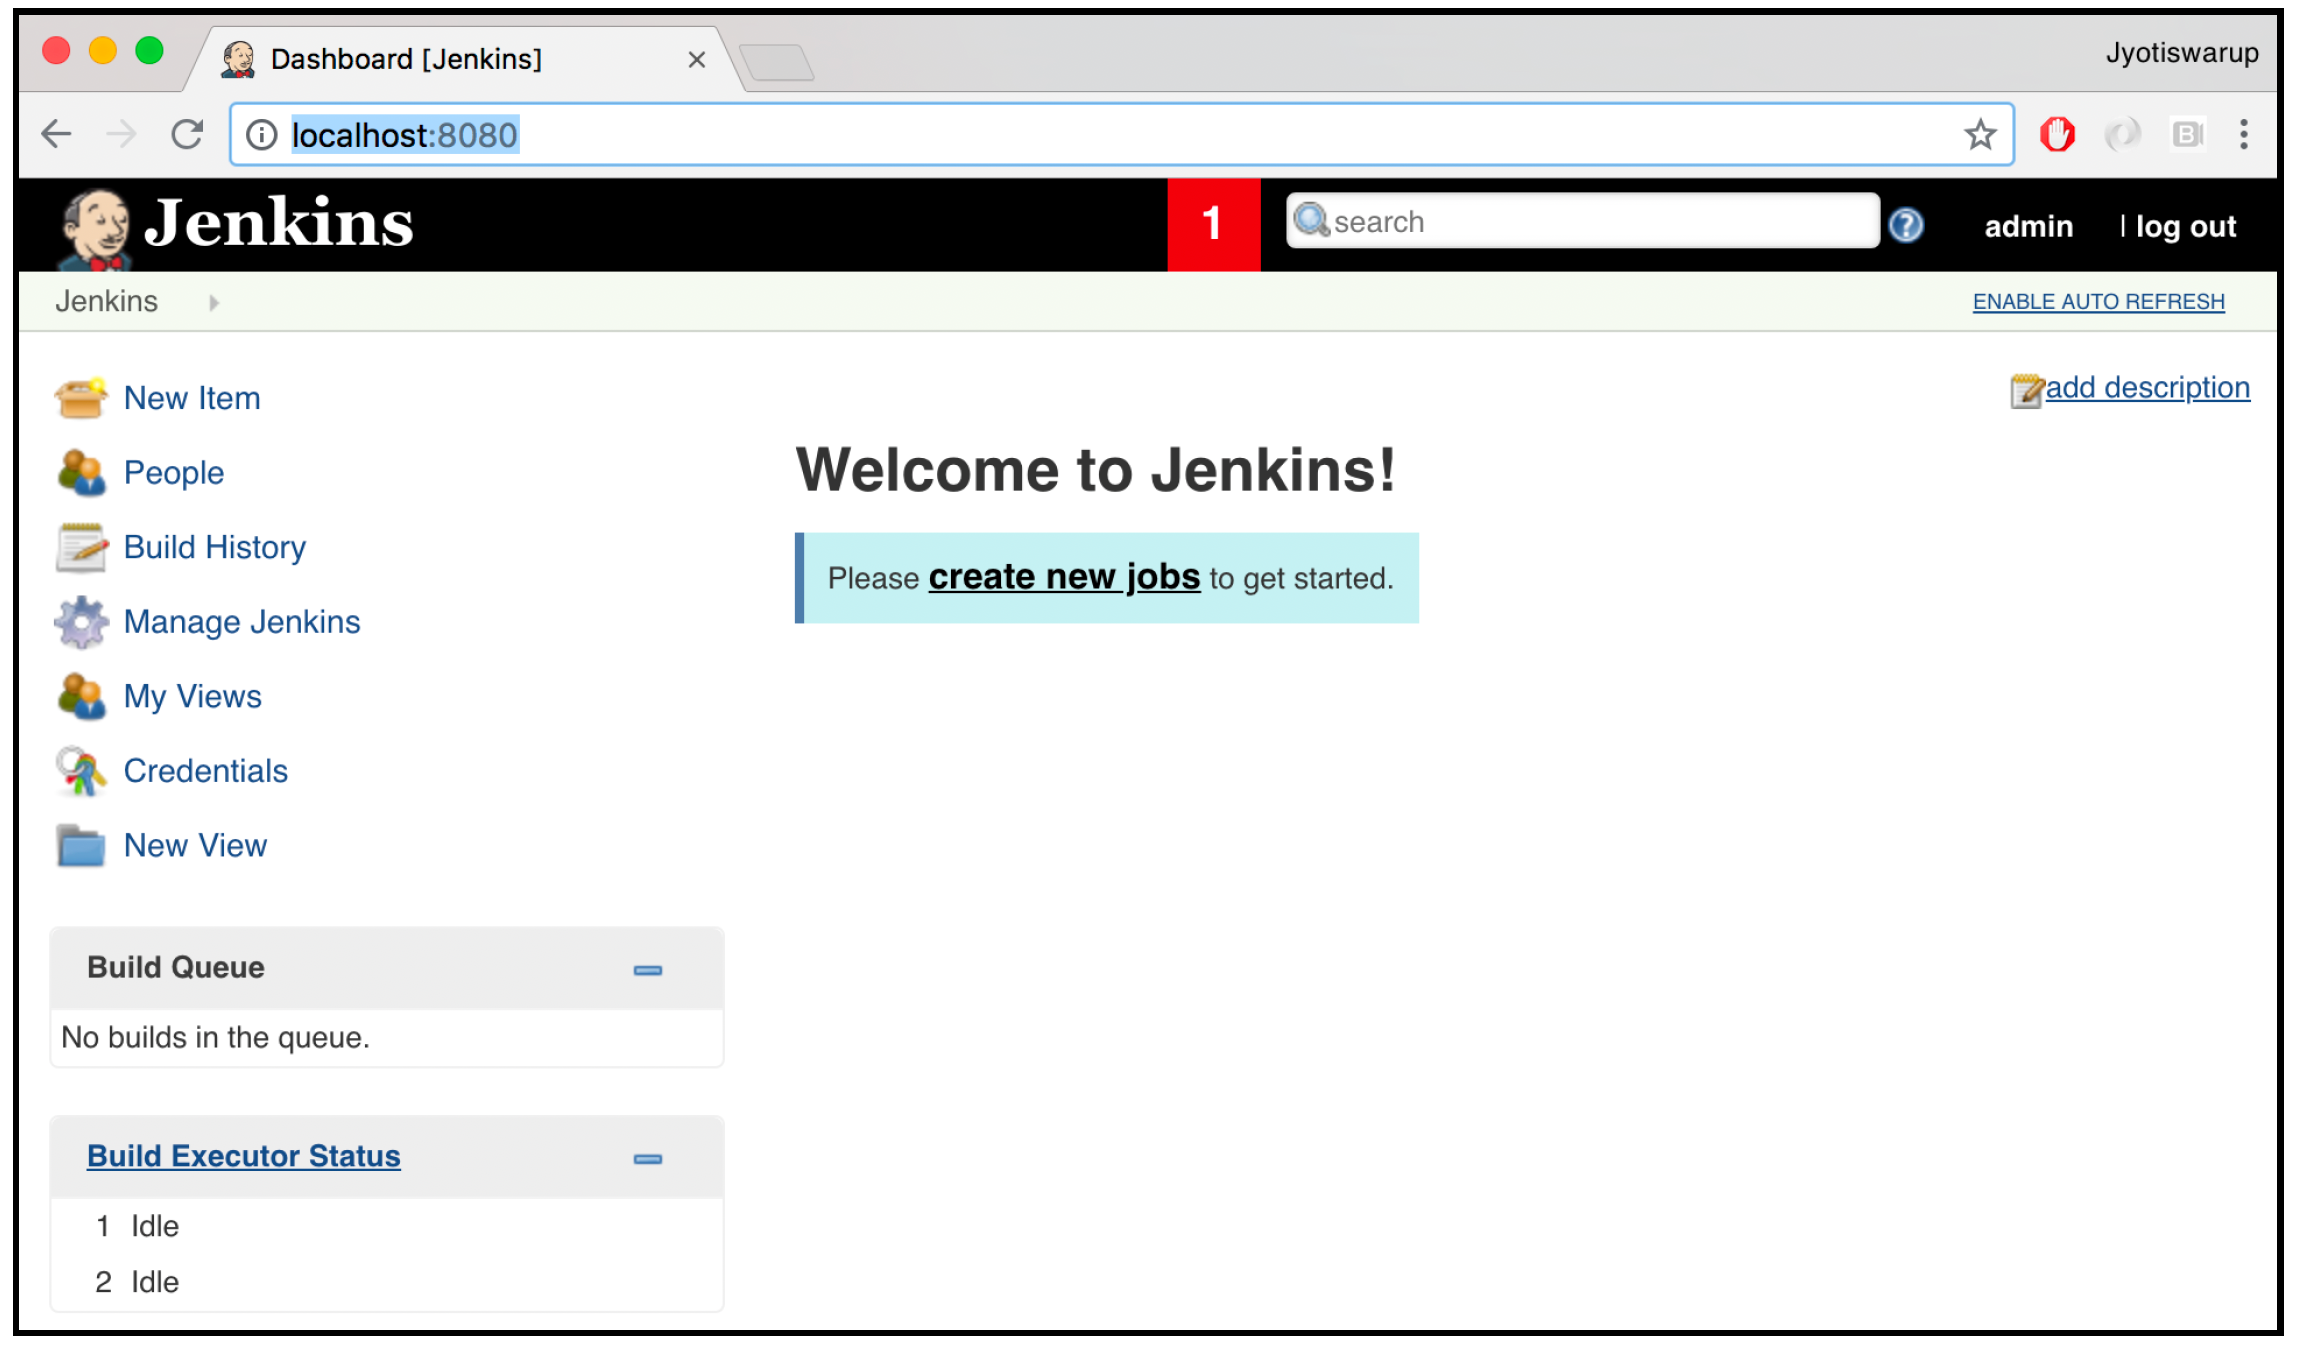The height and width of the screenshot is (1346, 2298).
Task: Click the Manage Jenkins gear icon
Action: tap(81, 622)
